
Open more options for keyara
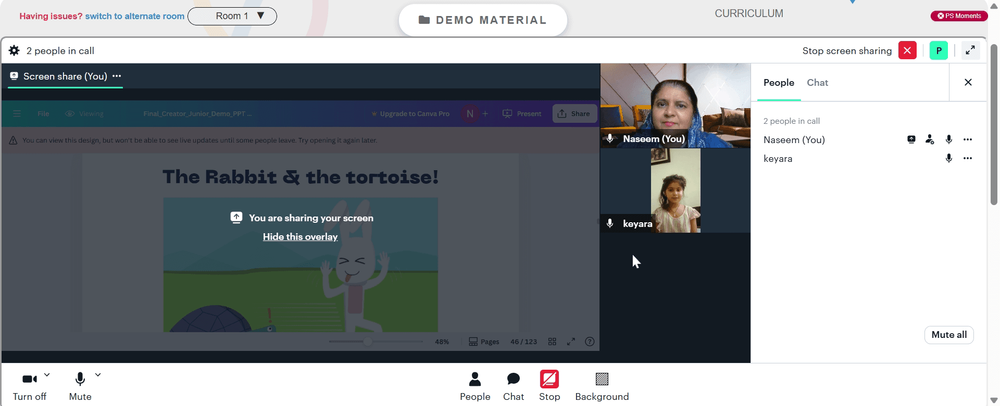tap(967, 158)
